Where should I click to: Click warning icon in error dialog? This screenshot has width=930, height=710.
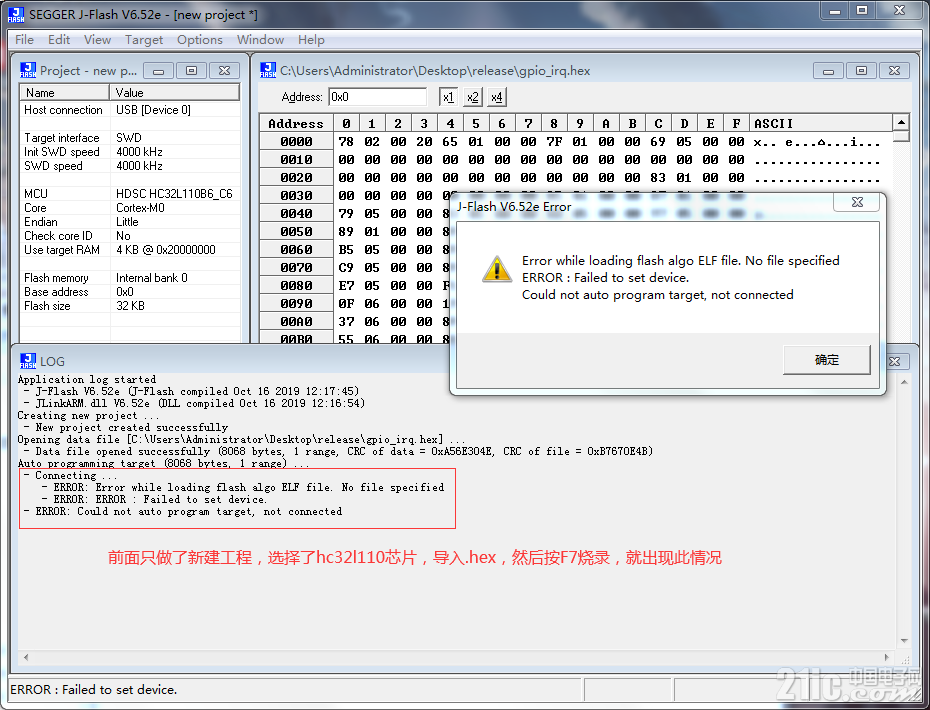point(496,269)
